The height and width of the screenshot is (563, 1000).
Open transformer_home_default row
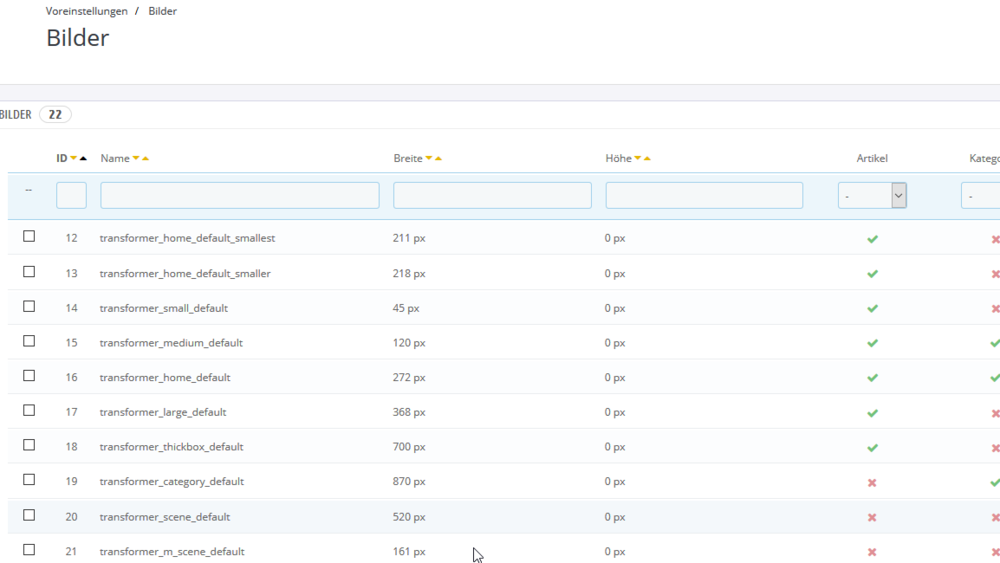[165, 377]
